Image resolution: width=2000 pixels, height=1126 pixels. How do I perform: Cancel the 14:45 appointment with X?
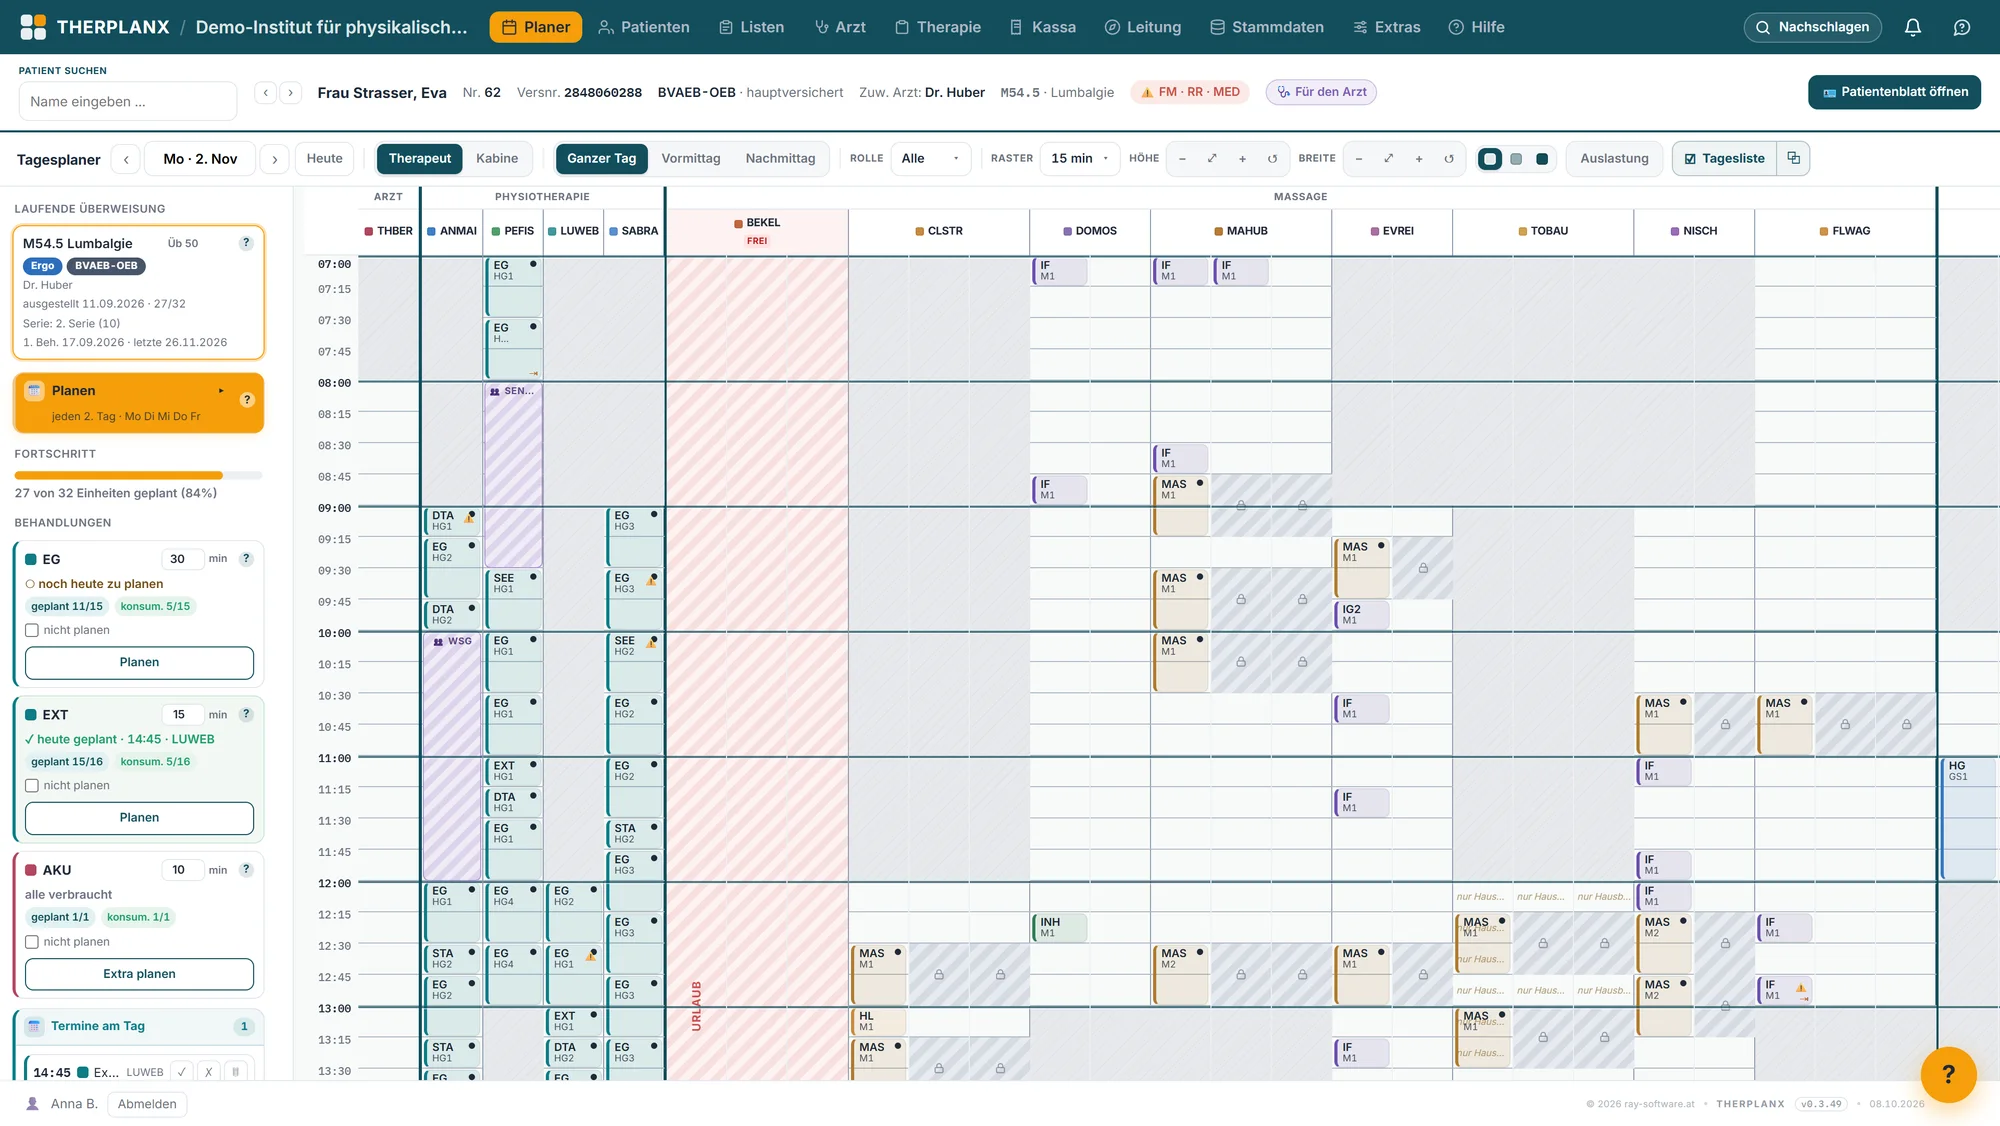coord(208,1071)
